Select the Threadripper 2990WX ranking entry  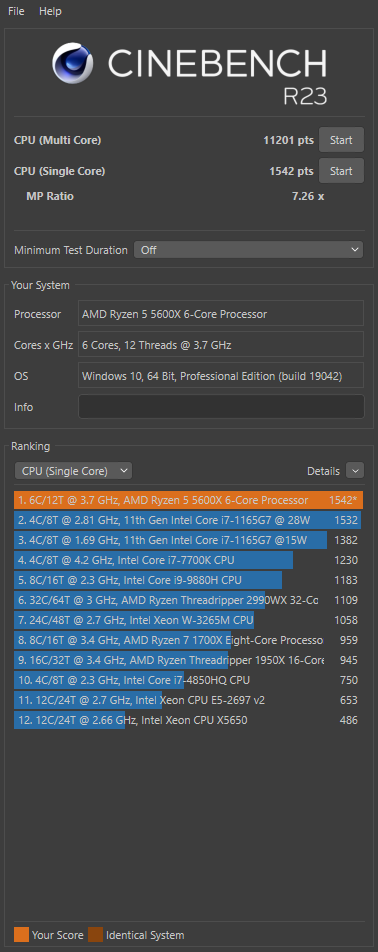pyautogui.click(x=189, y=600)
